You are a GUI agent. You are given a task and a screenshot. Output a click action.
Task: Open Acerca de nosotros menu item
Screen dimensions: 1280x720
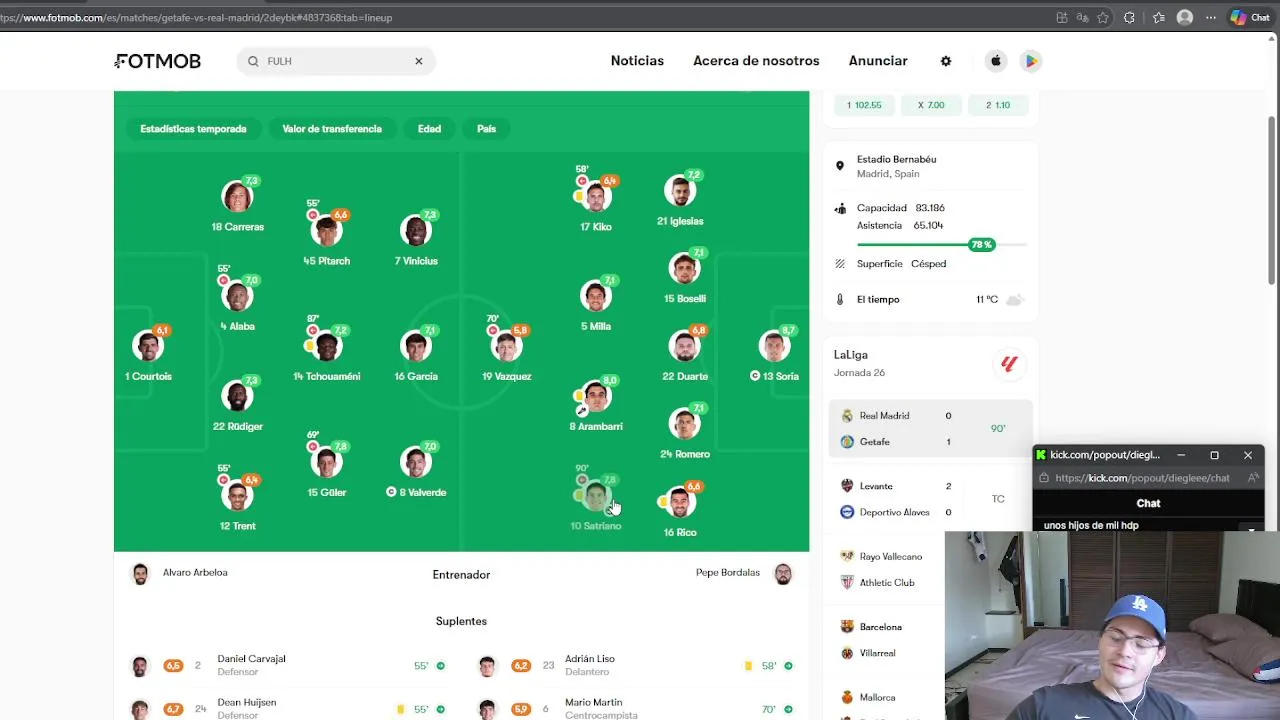[x=756, y=61]
